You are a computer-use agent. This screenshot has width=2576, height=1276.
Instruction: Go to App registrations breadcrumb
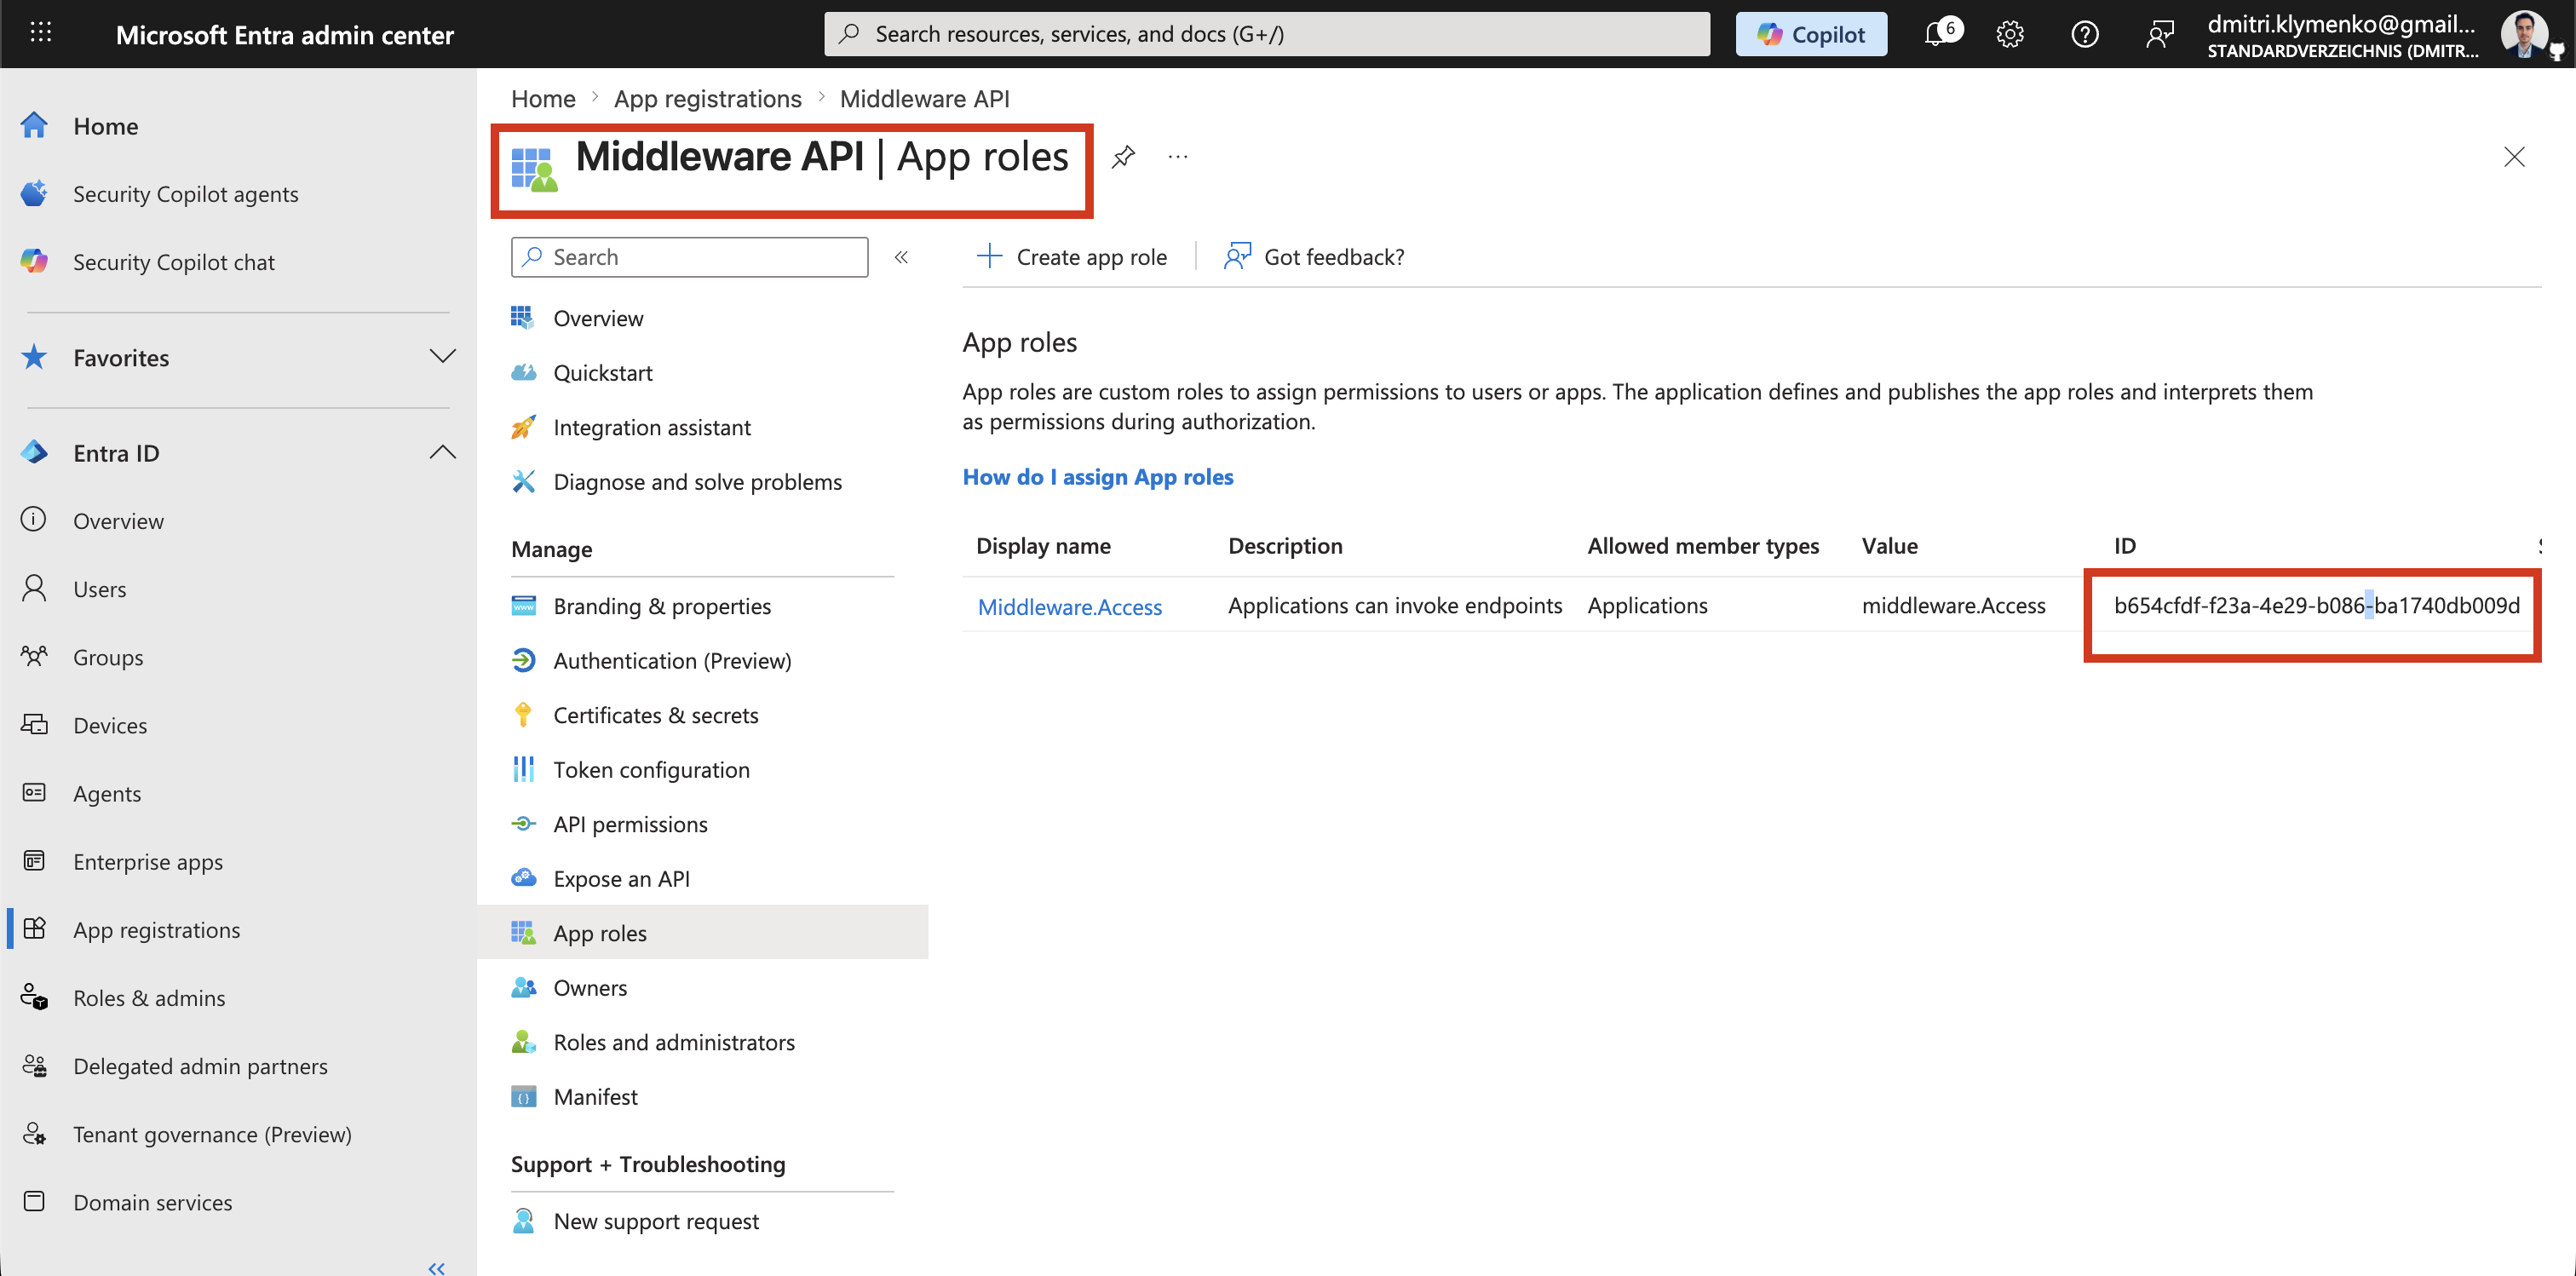[x=707, y=99]
